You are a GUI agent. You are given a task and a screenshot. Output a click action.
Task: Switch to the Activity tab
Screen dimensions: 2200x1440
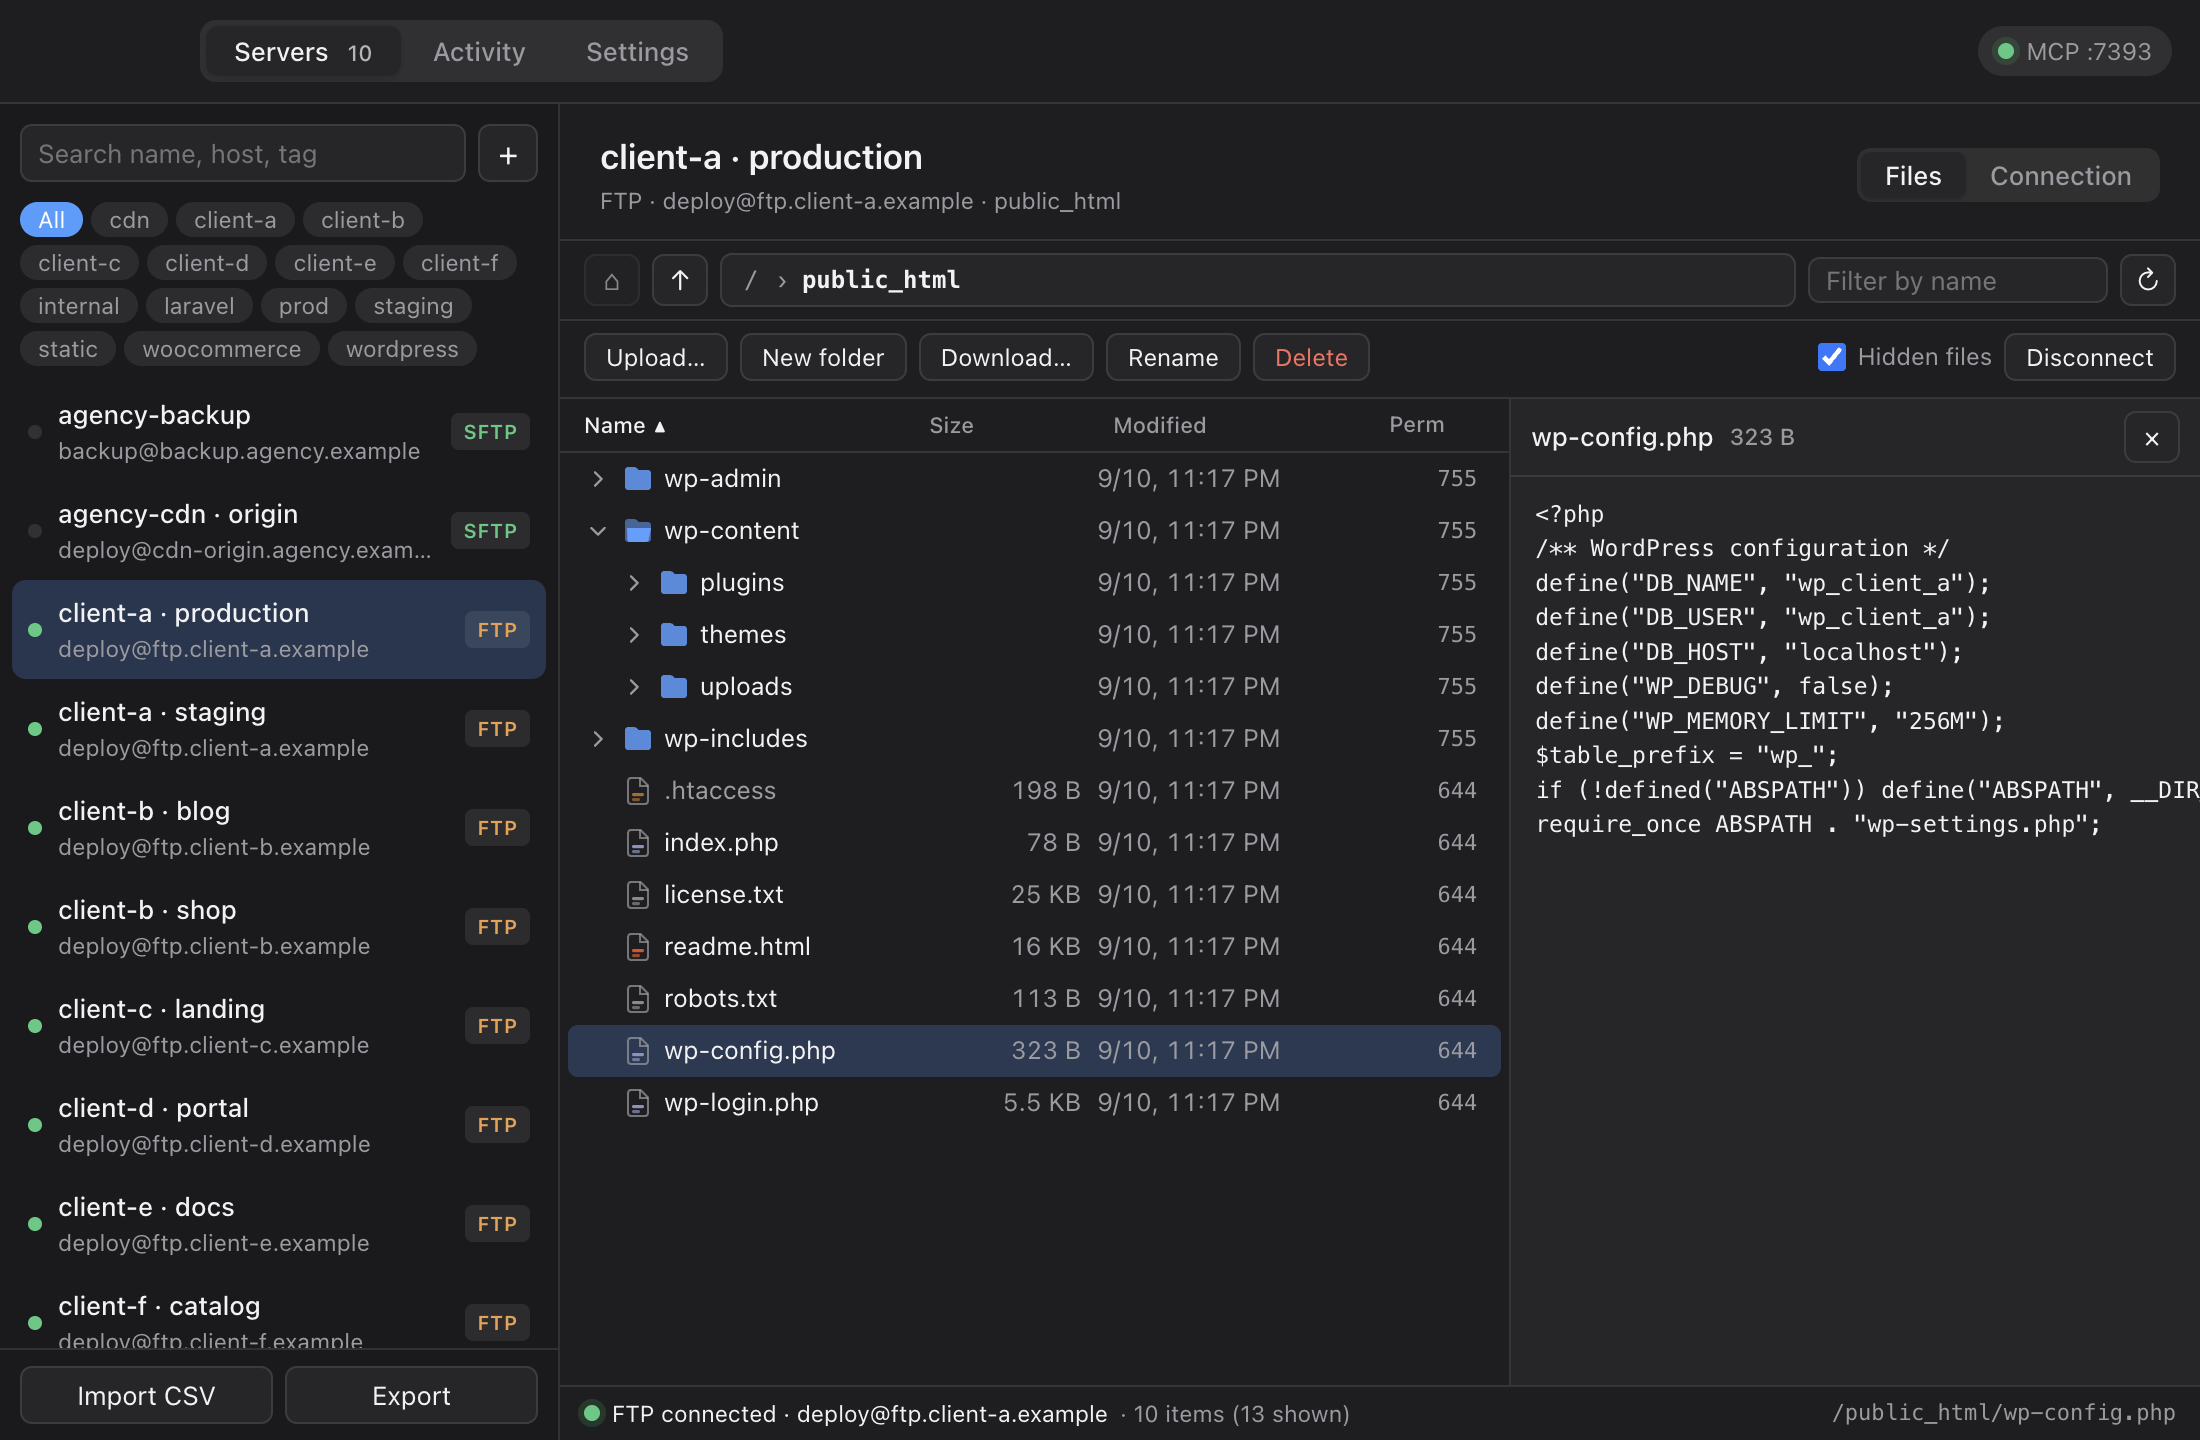(479, 52)
